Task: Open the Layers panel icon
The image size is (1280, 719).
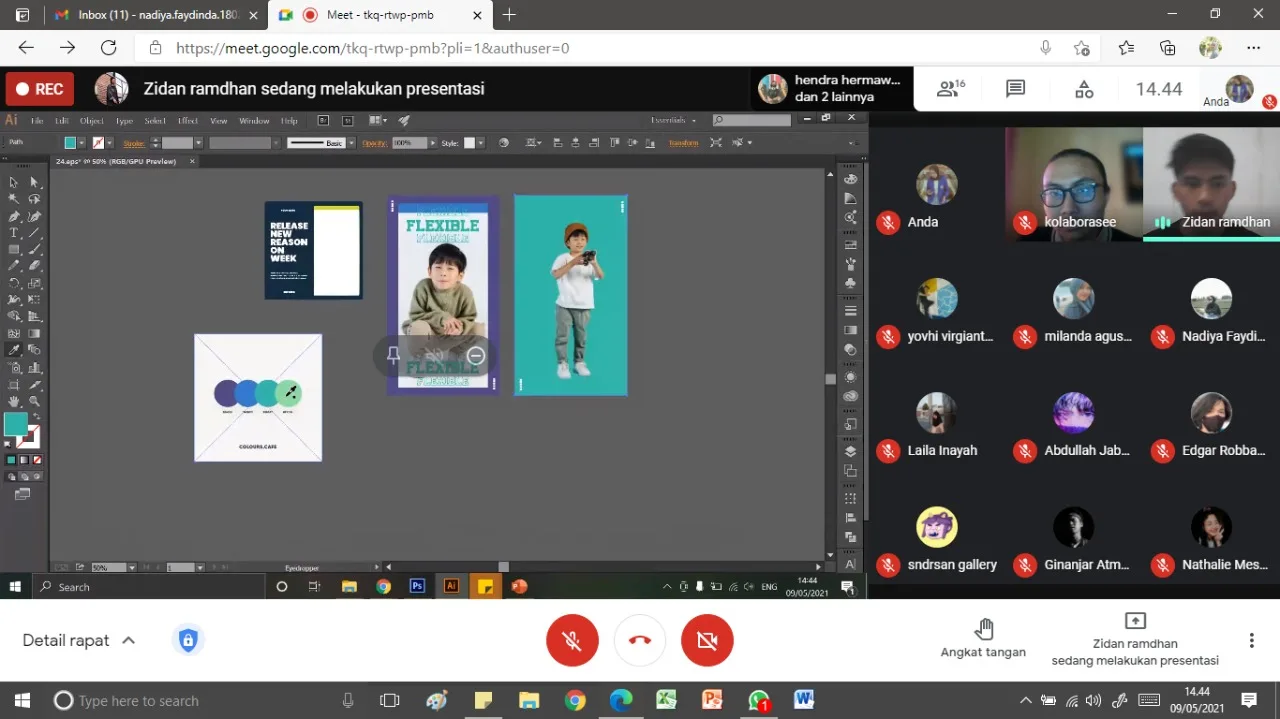Action: 851,451
